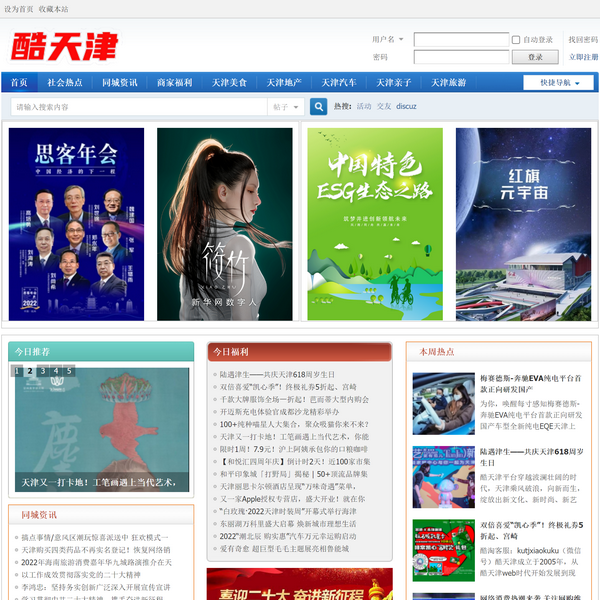This screenshot has height=600, width=600.
Task: Click the 找回密码 link
Action: pyautogui.click(x=583, y=40)
